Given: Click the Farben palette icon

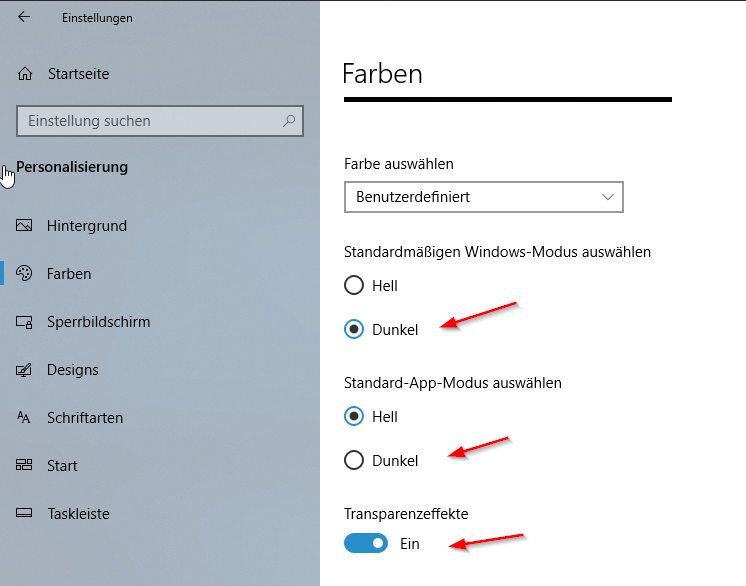Looking at the screenshot, I should tap(24, 273).
